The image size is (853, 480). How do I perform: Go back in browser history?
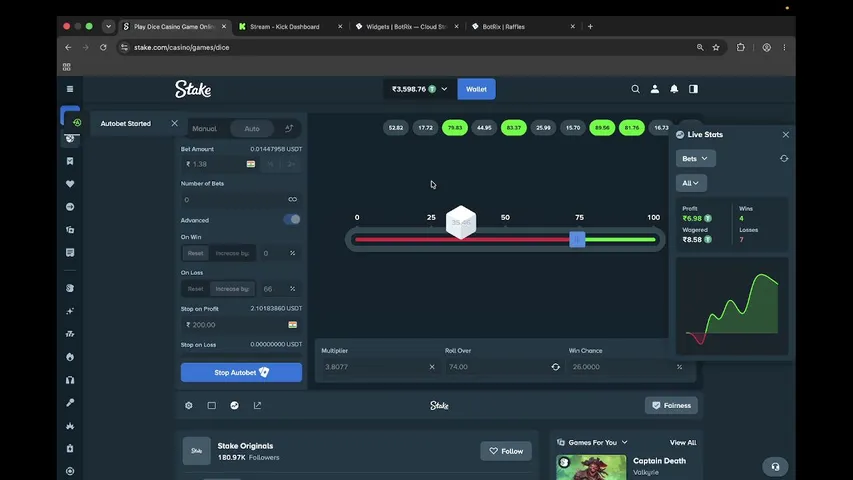[68, 47]
